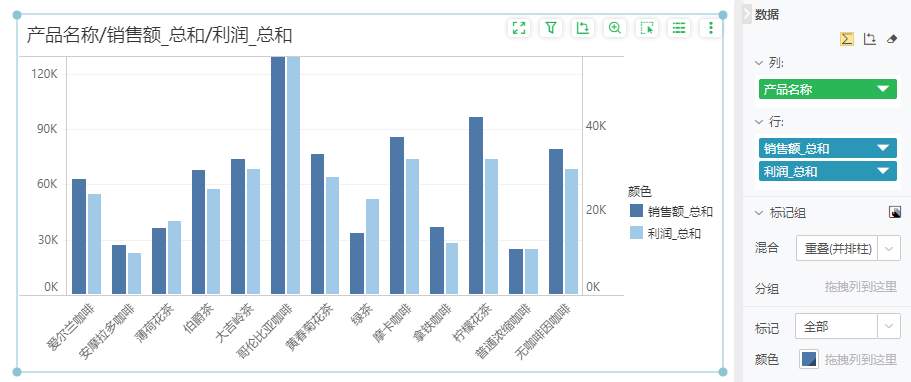Open 利润_总和 field dropdown
Viewport: 911px width, 382px height.
[883, 171]
